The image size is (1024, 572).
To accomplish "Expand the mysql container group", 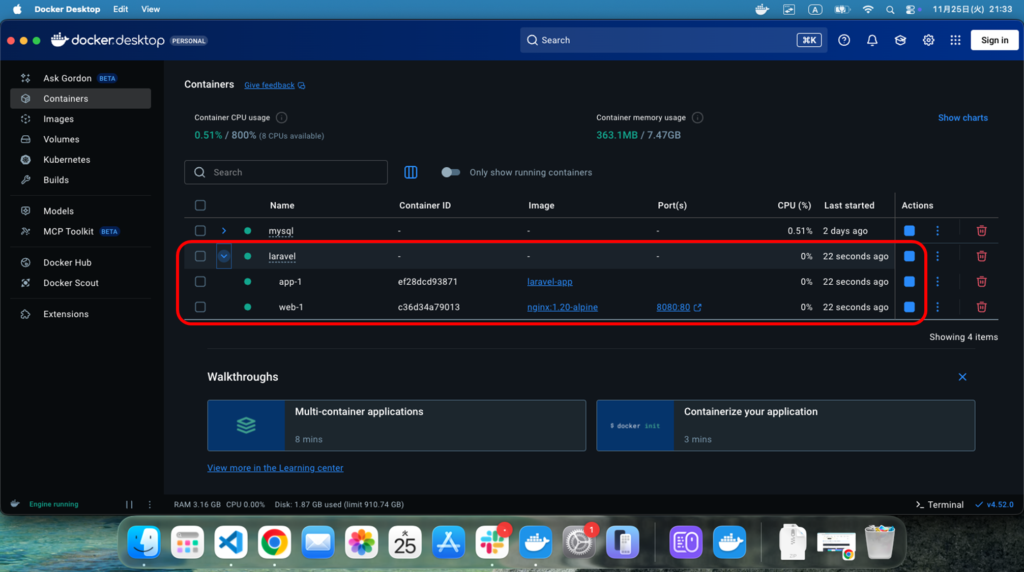I will click(224, 231).
